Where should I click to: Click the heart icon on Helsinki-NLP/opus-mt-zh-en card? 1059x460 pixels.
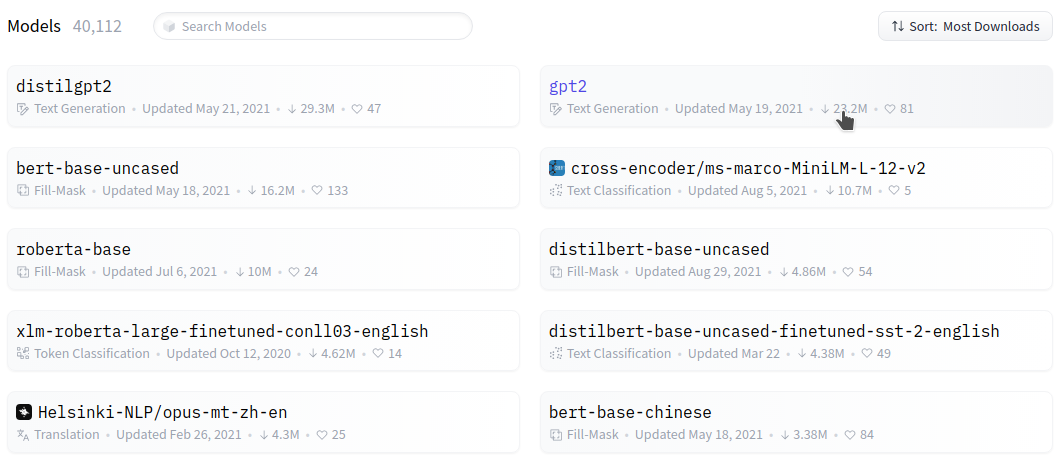(x=321, y=434)
